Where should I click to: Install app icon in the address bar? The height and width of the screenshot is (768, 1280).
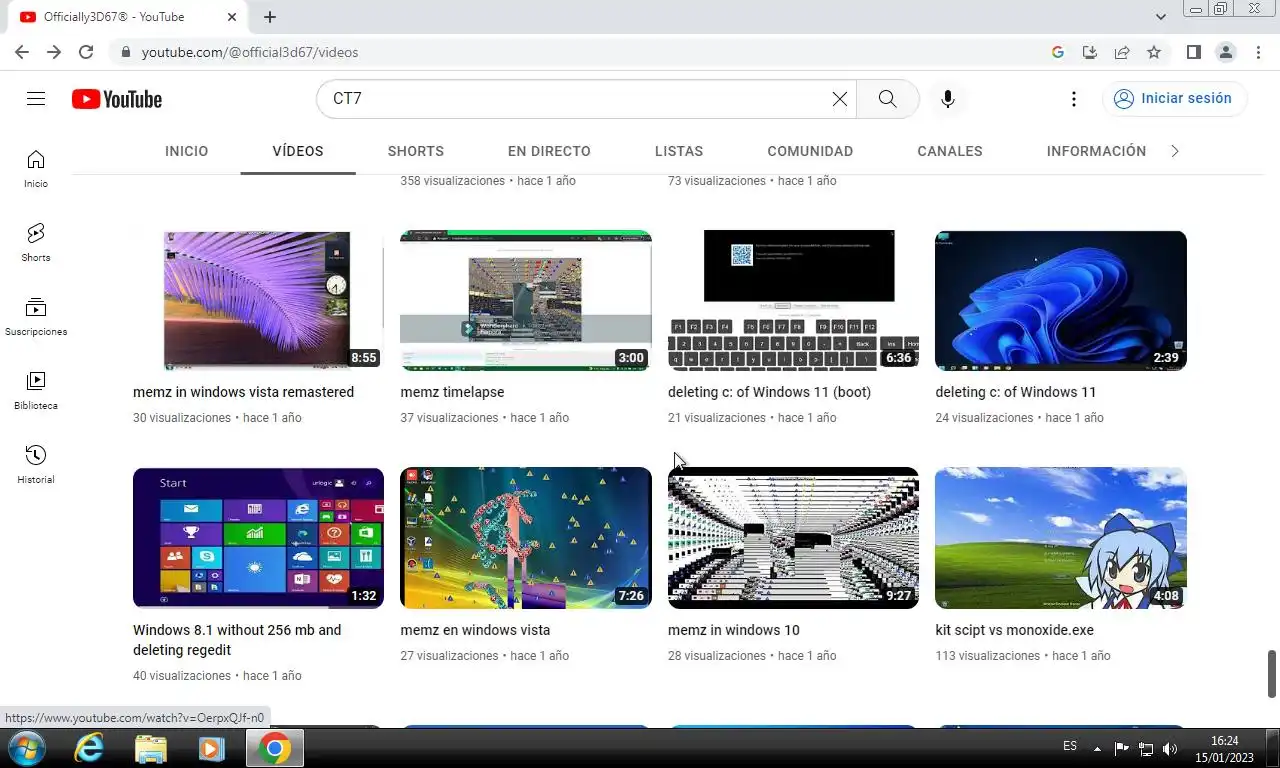pyautogui.click(x=1090, y=52)
